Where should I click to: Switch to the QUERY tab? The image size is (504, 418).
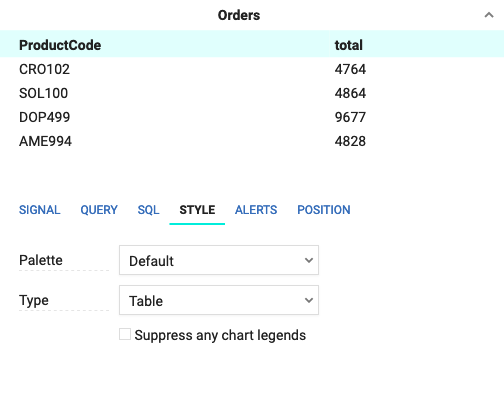(x=99, y=210)
